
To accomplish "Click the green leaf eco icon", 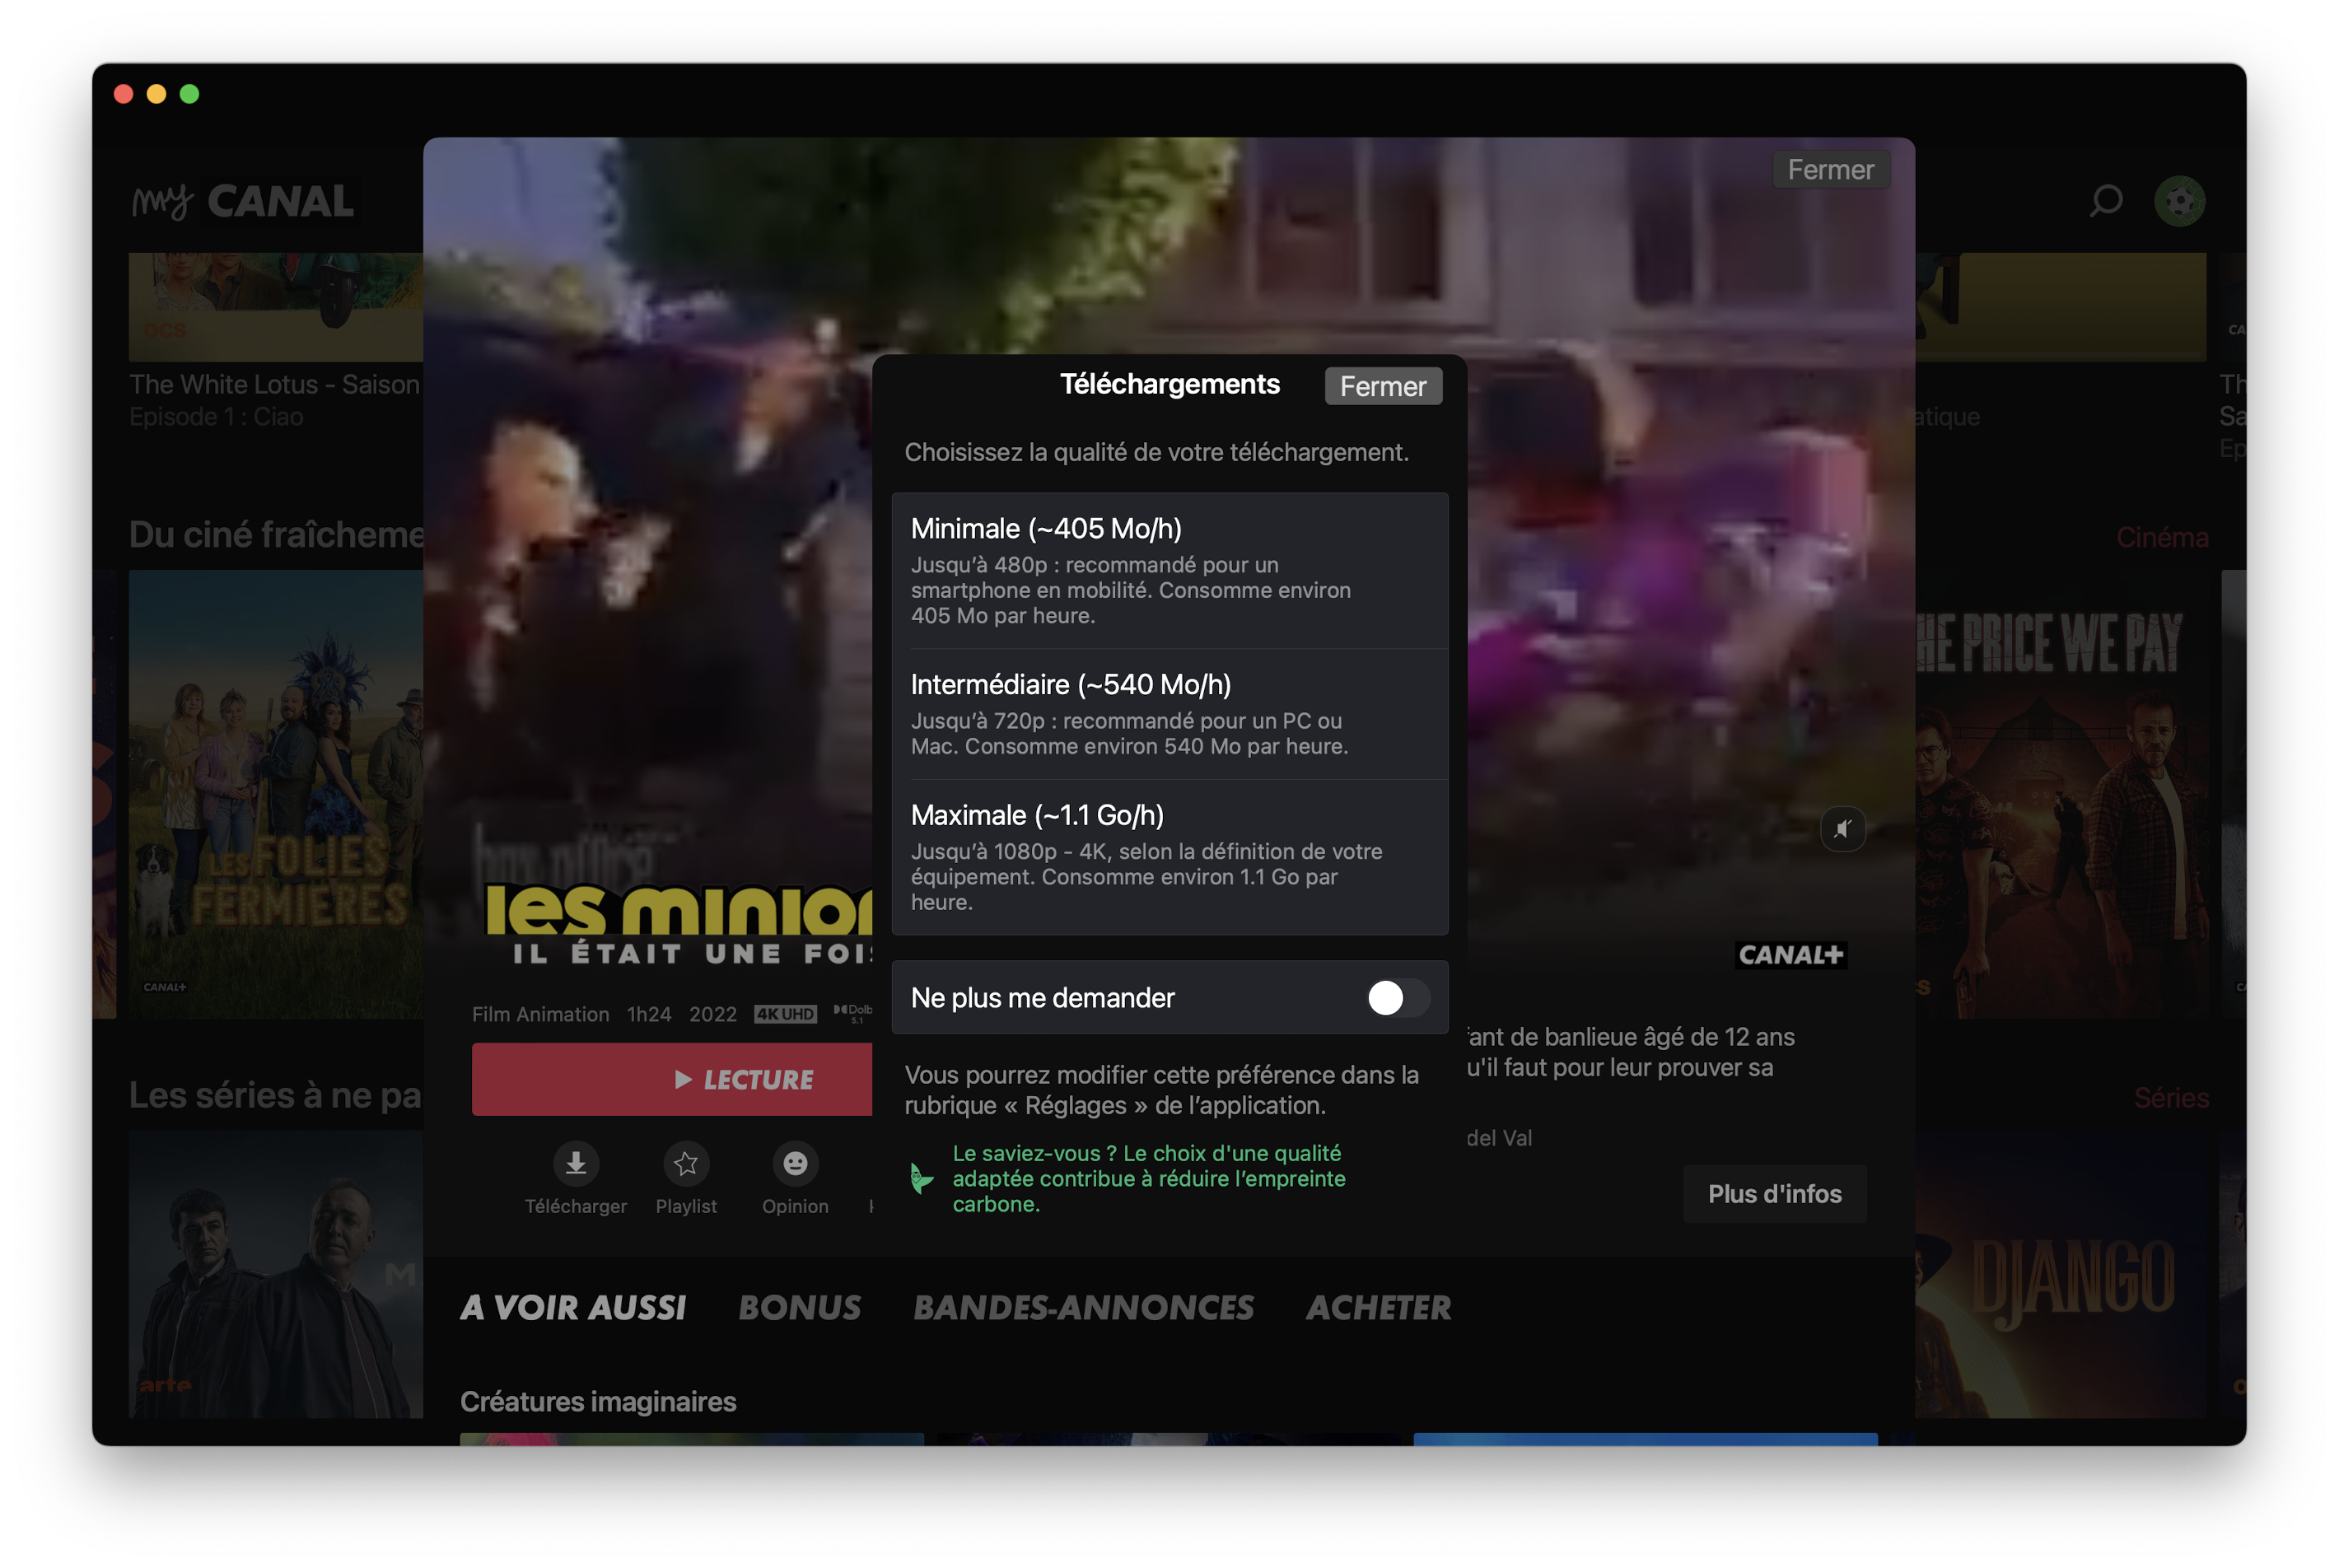I will coord(921,1179).
